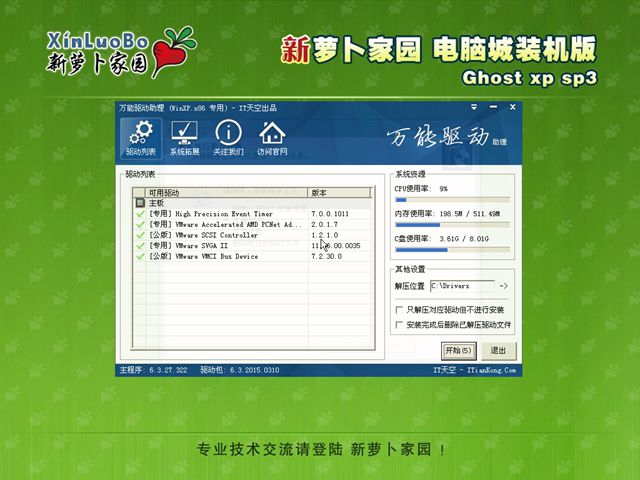Select version 1.2.1.0 cell

coord(324,235)
